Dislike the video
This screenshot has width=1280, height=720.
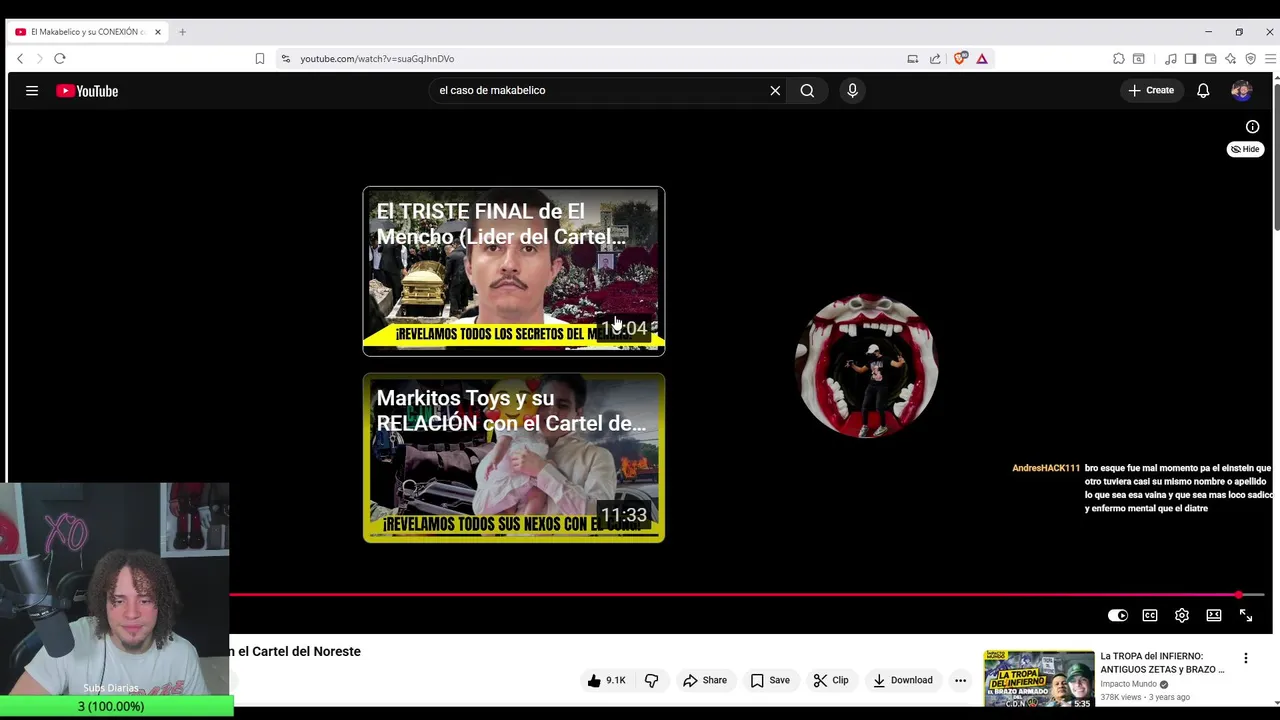tap(652, 680)
